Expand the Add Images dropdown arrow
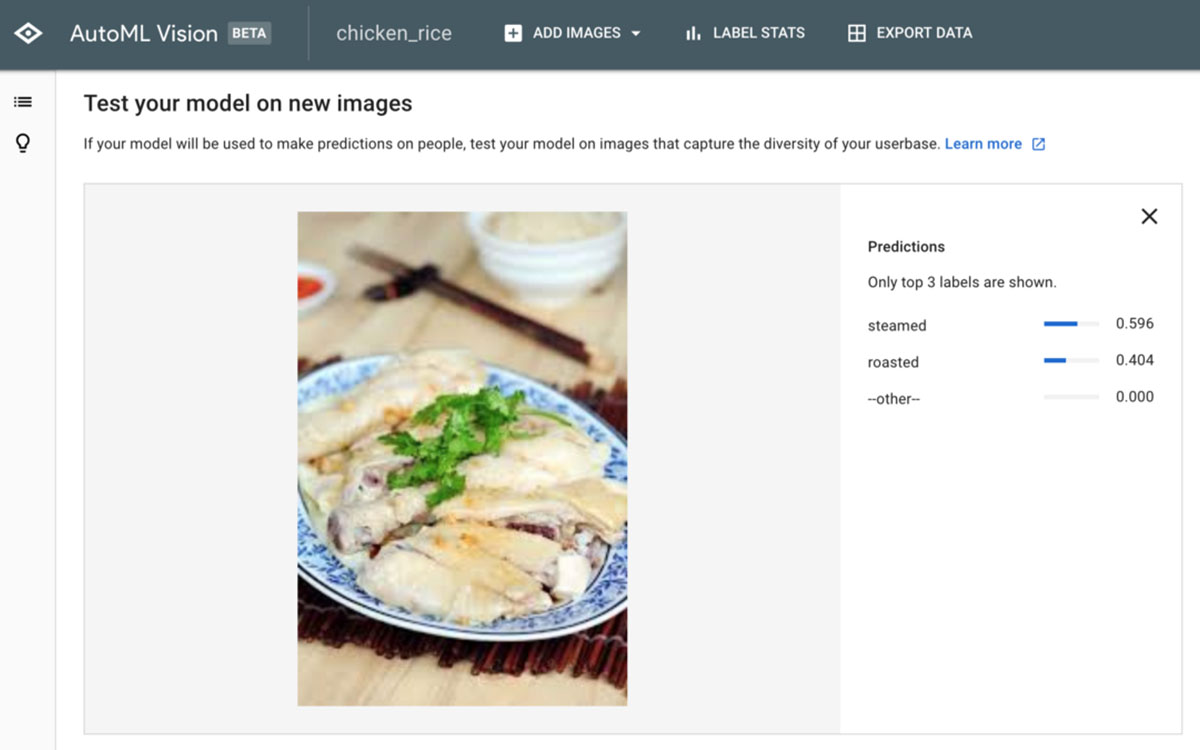The height and width of the screenshot is (750, 1200). 636,33
